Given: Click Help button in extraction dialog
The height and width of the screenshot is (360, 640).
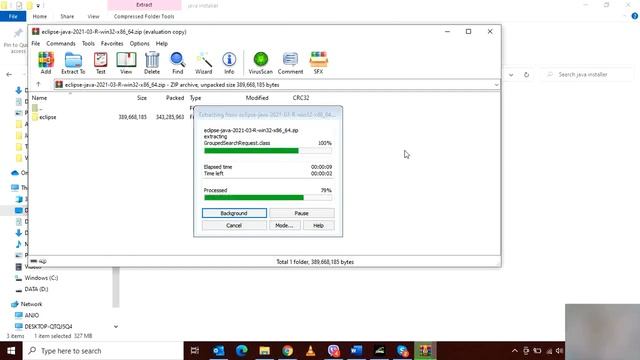Looking at the screenshot, I should [318, 225].
